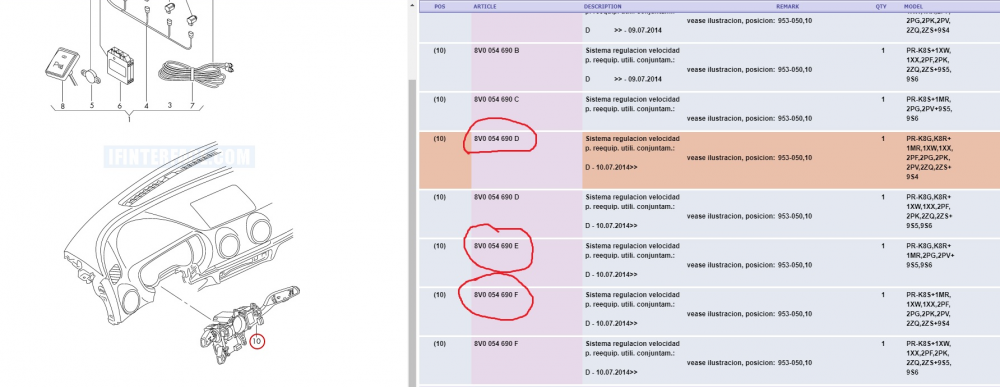The height and width of the screenshot is (387, 1000).
Task: Click the MODEL column header
Action: [x=913, y=6]
